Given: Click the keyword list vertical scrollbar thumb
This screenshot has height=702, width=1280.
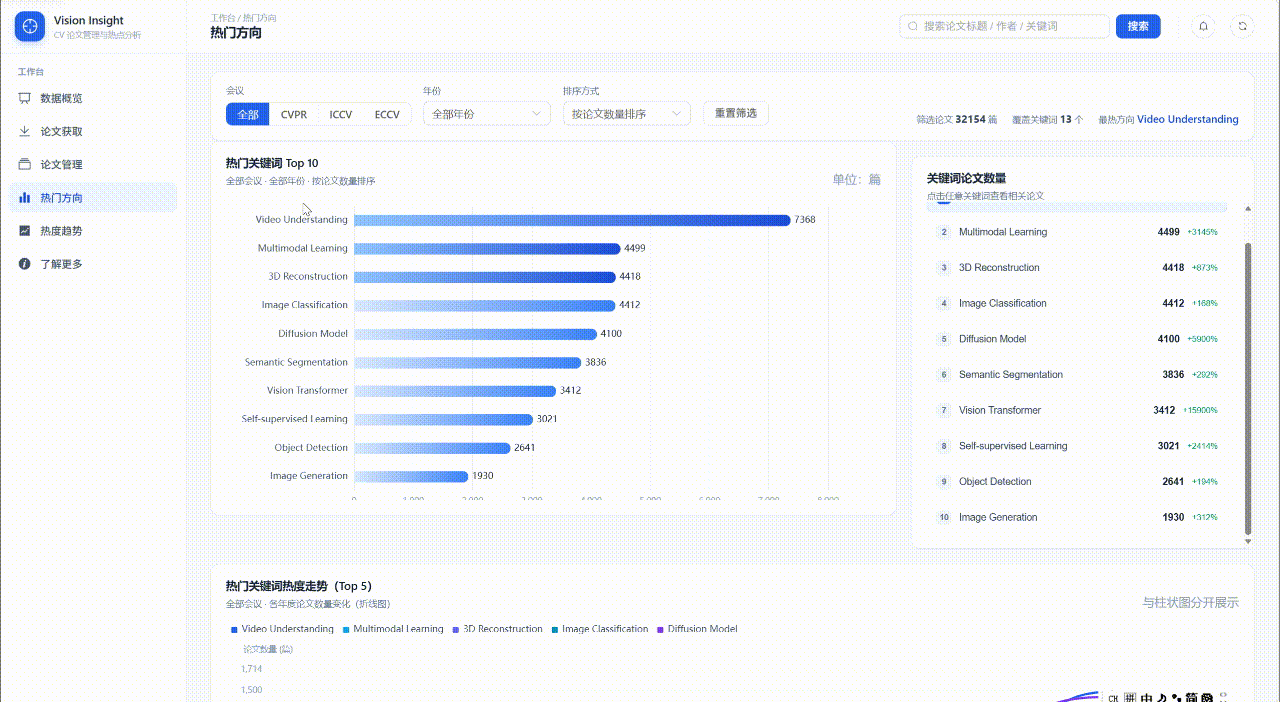Looking at the screenshot, I should (1248, 388).
